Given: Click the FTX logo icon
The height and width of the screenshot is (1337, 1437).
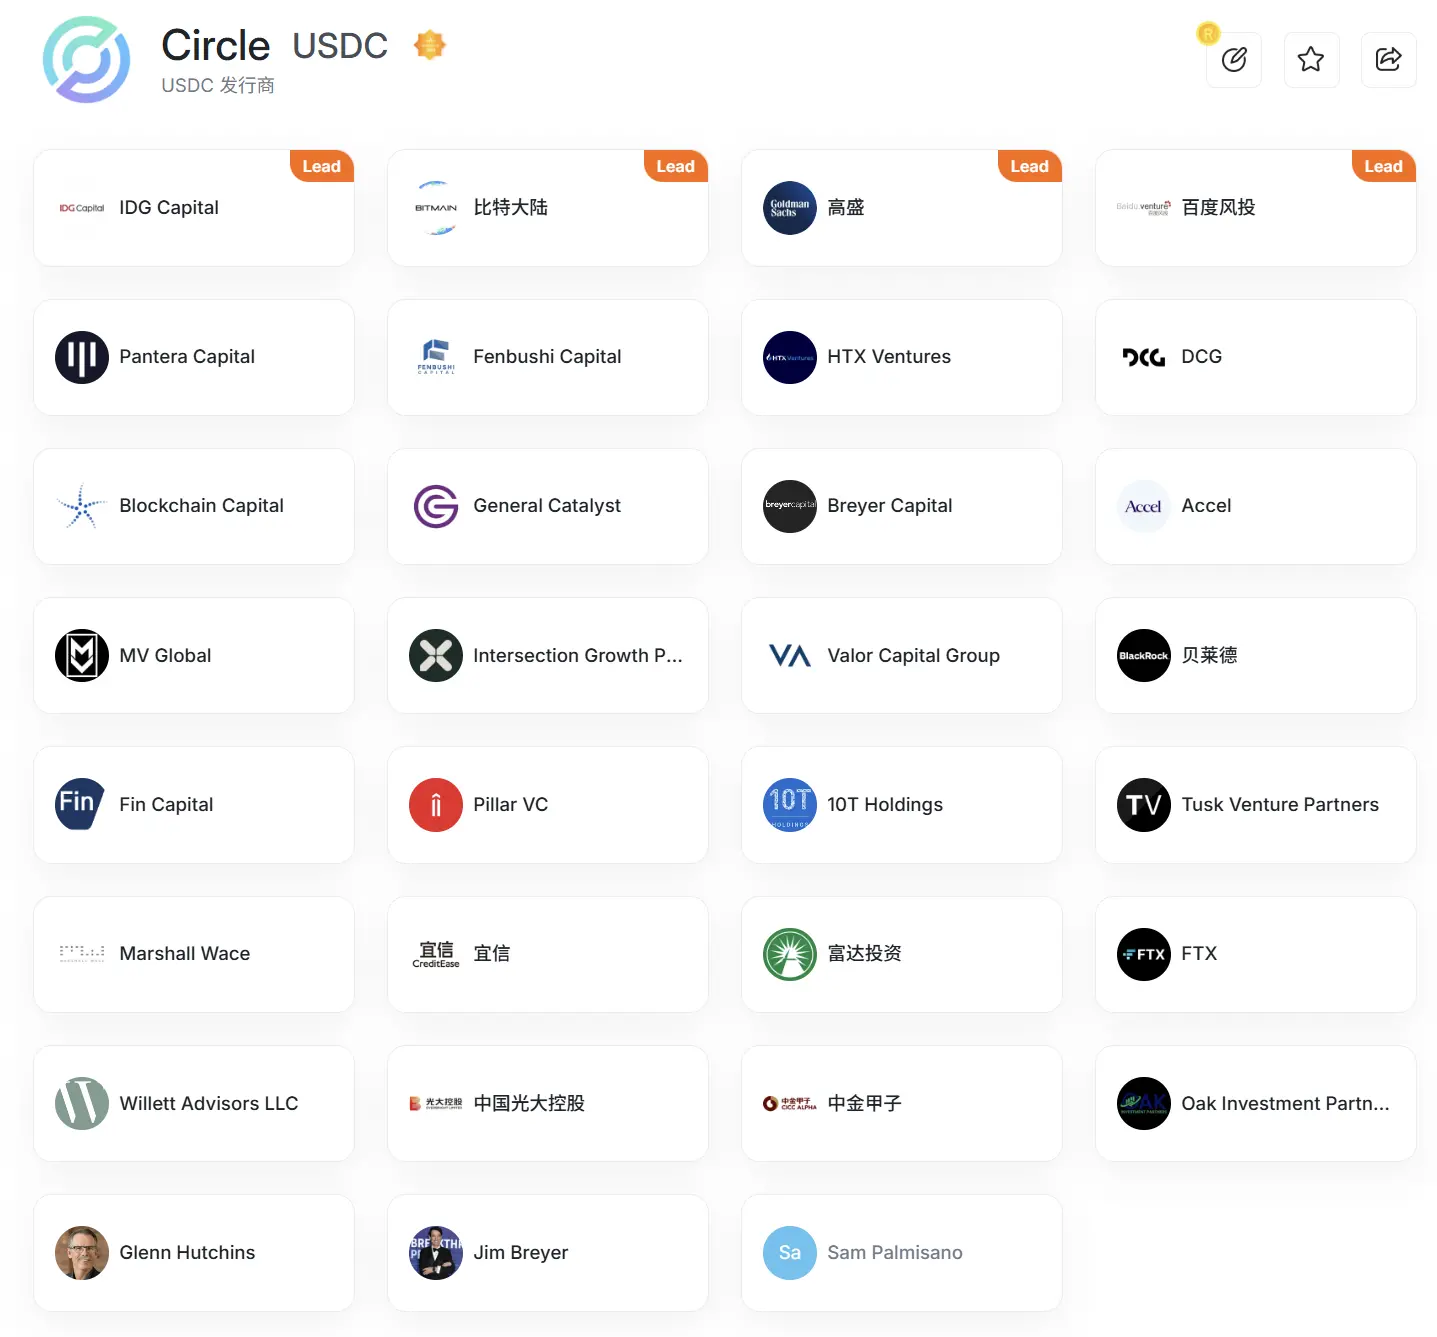Looking at the screenshot, I should pos(1143,954).
